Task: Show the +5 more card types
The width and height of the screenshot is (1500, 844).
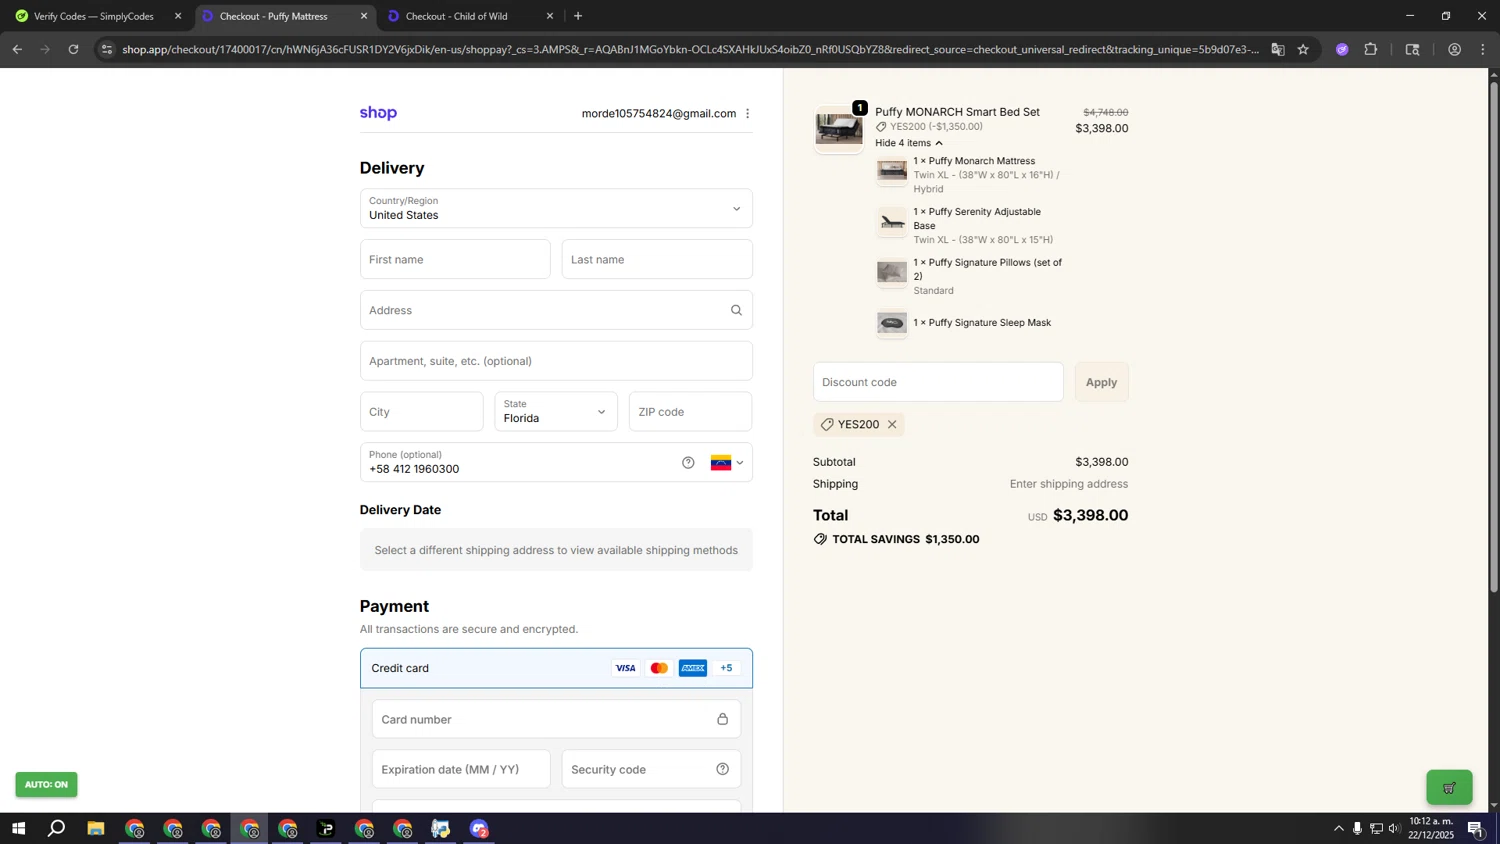Action: 726,669
